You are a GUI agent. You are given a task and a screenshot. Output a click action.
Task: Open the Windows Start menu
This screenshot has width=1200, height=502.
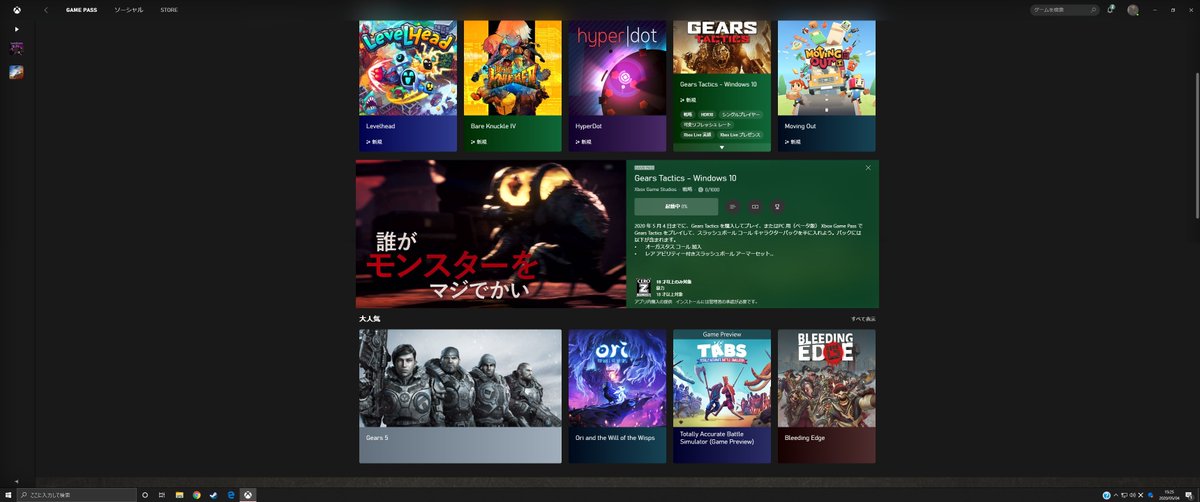point(8,494)
